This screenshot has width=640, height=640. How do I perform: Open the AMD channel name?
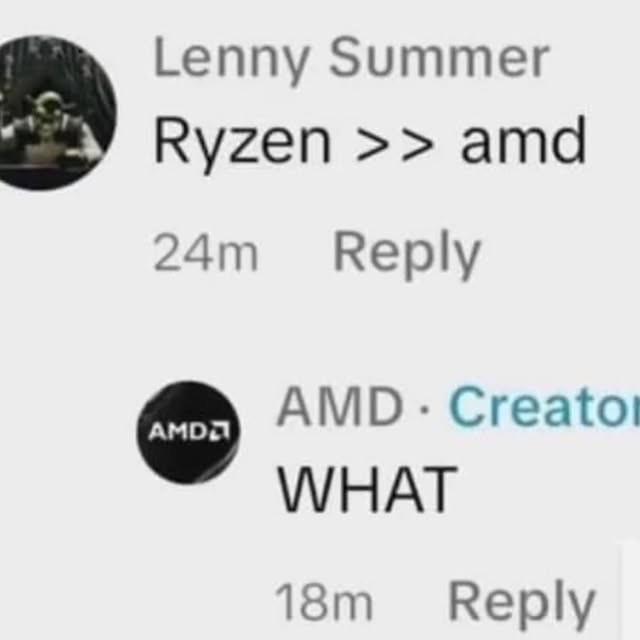(x=340, y=406)
